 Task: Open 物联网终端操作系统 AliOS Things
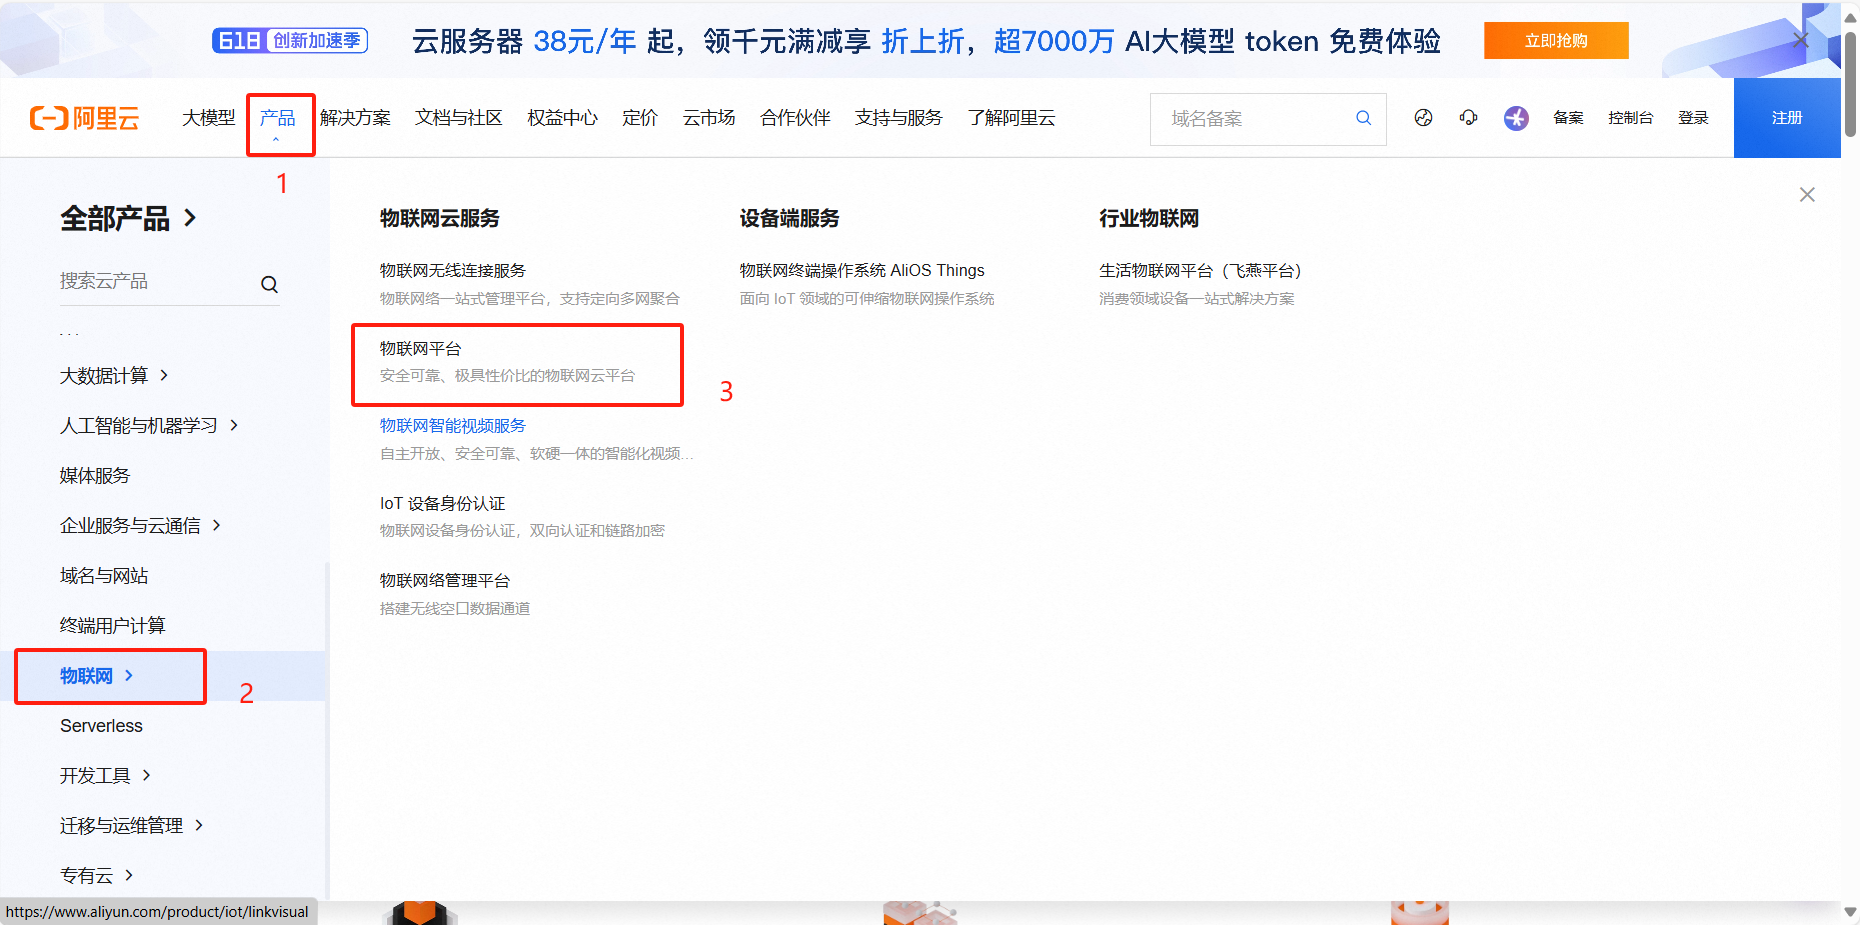pyautogui.click(x=862, y=270)
